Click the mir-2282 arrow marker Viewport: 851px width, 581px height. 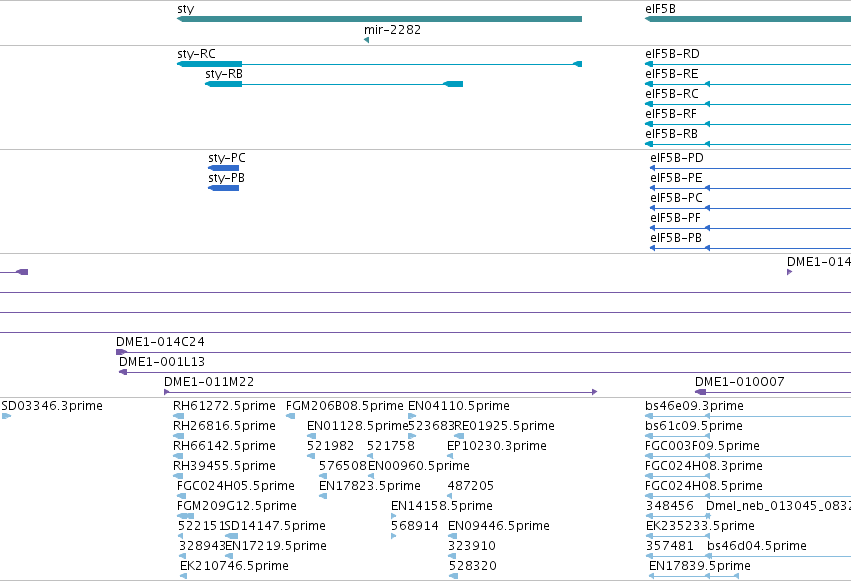point(366,40)
